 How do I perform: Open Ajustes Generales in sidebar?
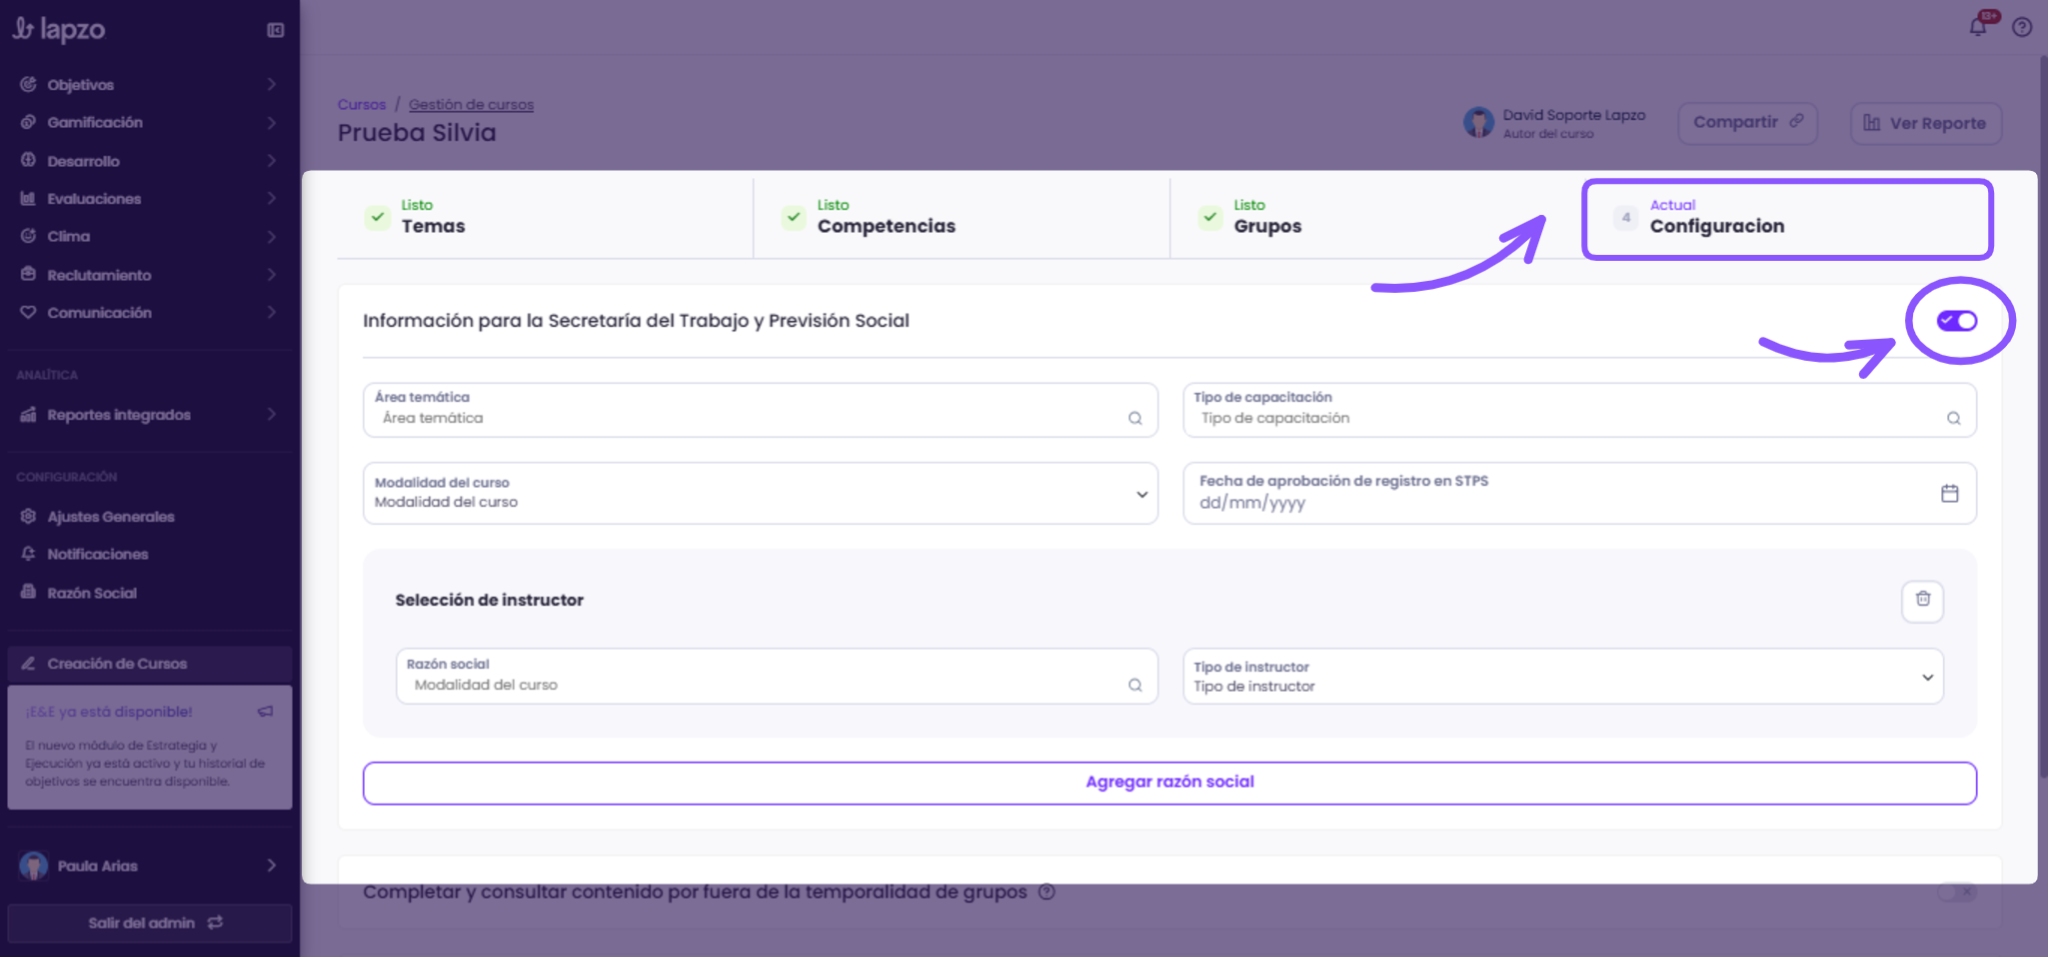pos(111,516)
